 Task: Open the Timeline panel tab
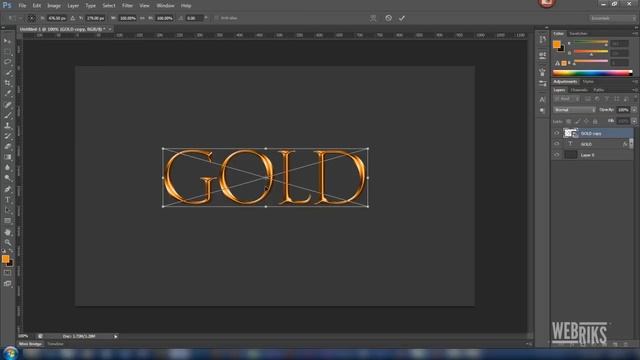pos(56,344)
